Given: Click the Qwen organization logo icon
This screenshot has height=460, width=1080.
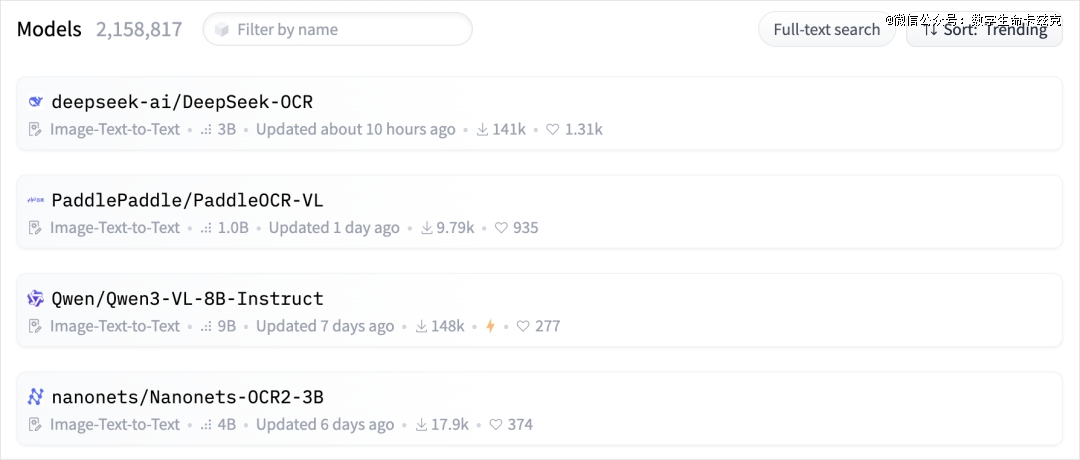Looking at the screenshot, I should pyautogui.click(x=36, y=298).
